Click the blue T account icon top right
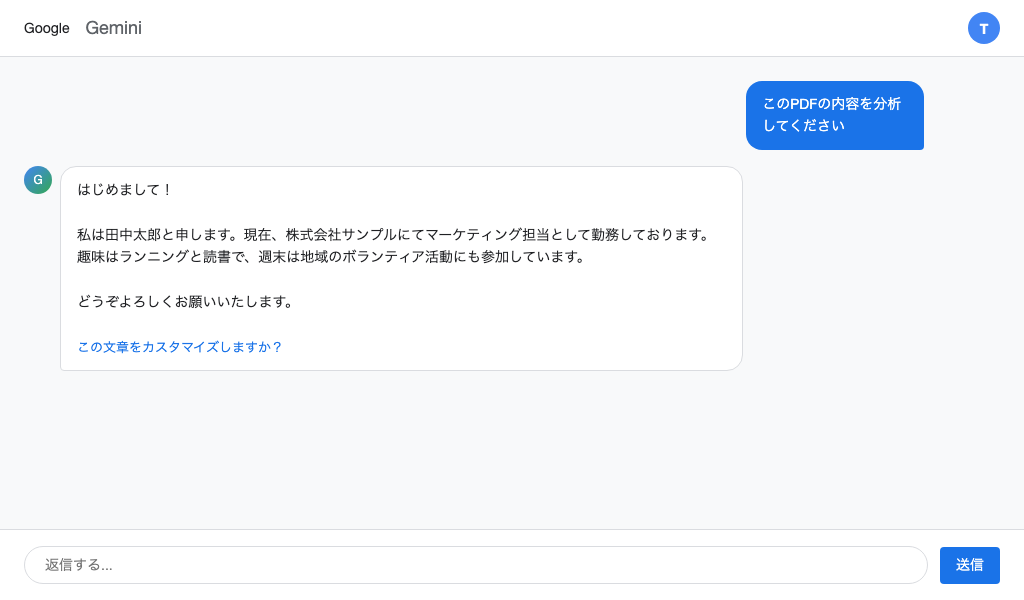This screenshot has width=1024, height=600. click(x=984, y=28)
